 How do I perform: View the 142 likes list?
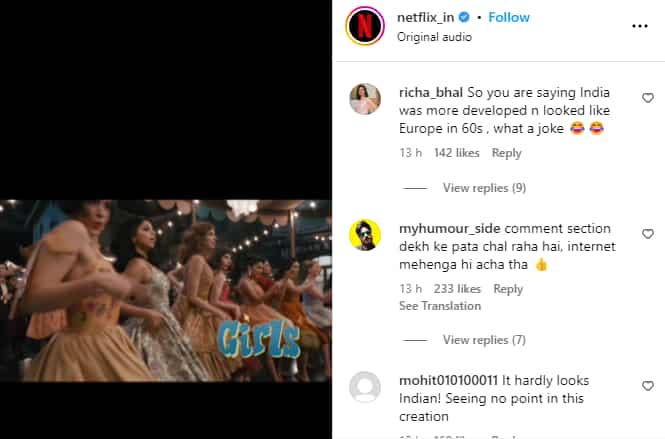457,153
